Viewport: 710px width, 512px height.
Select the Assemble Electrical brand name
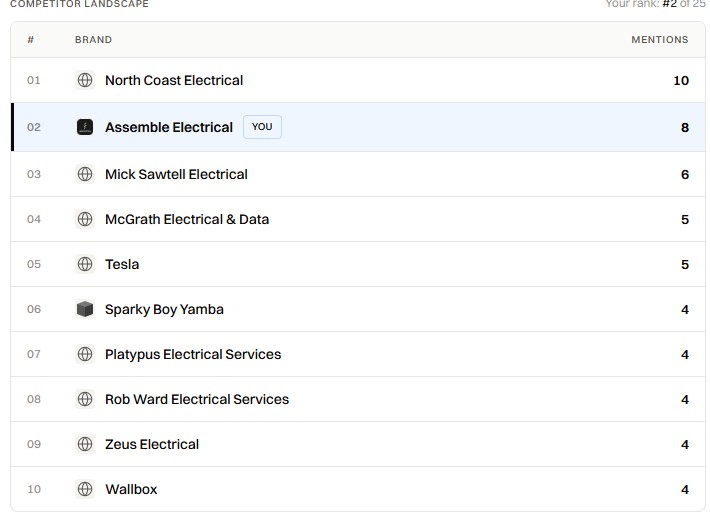(x=169, y=127)
